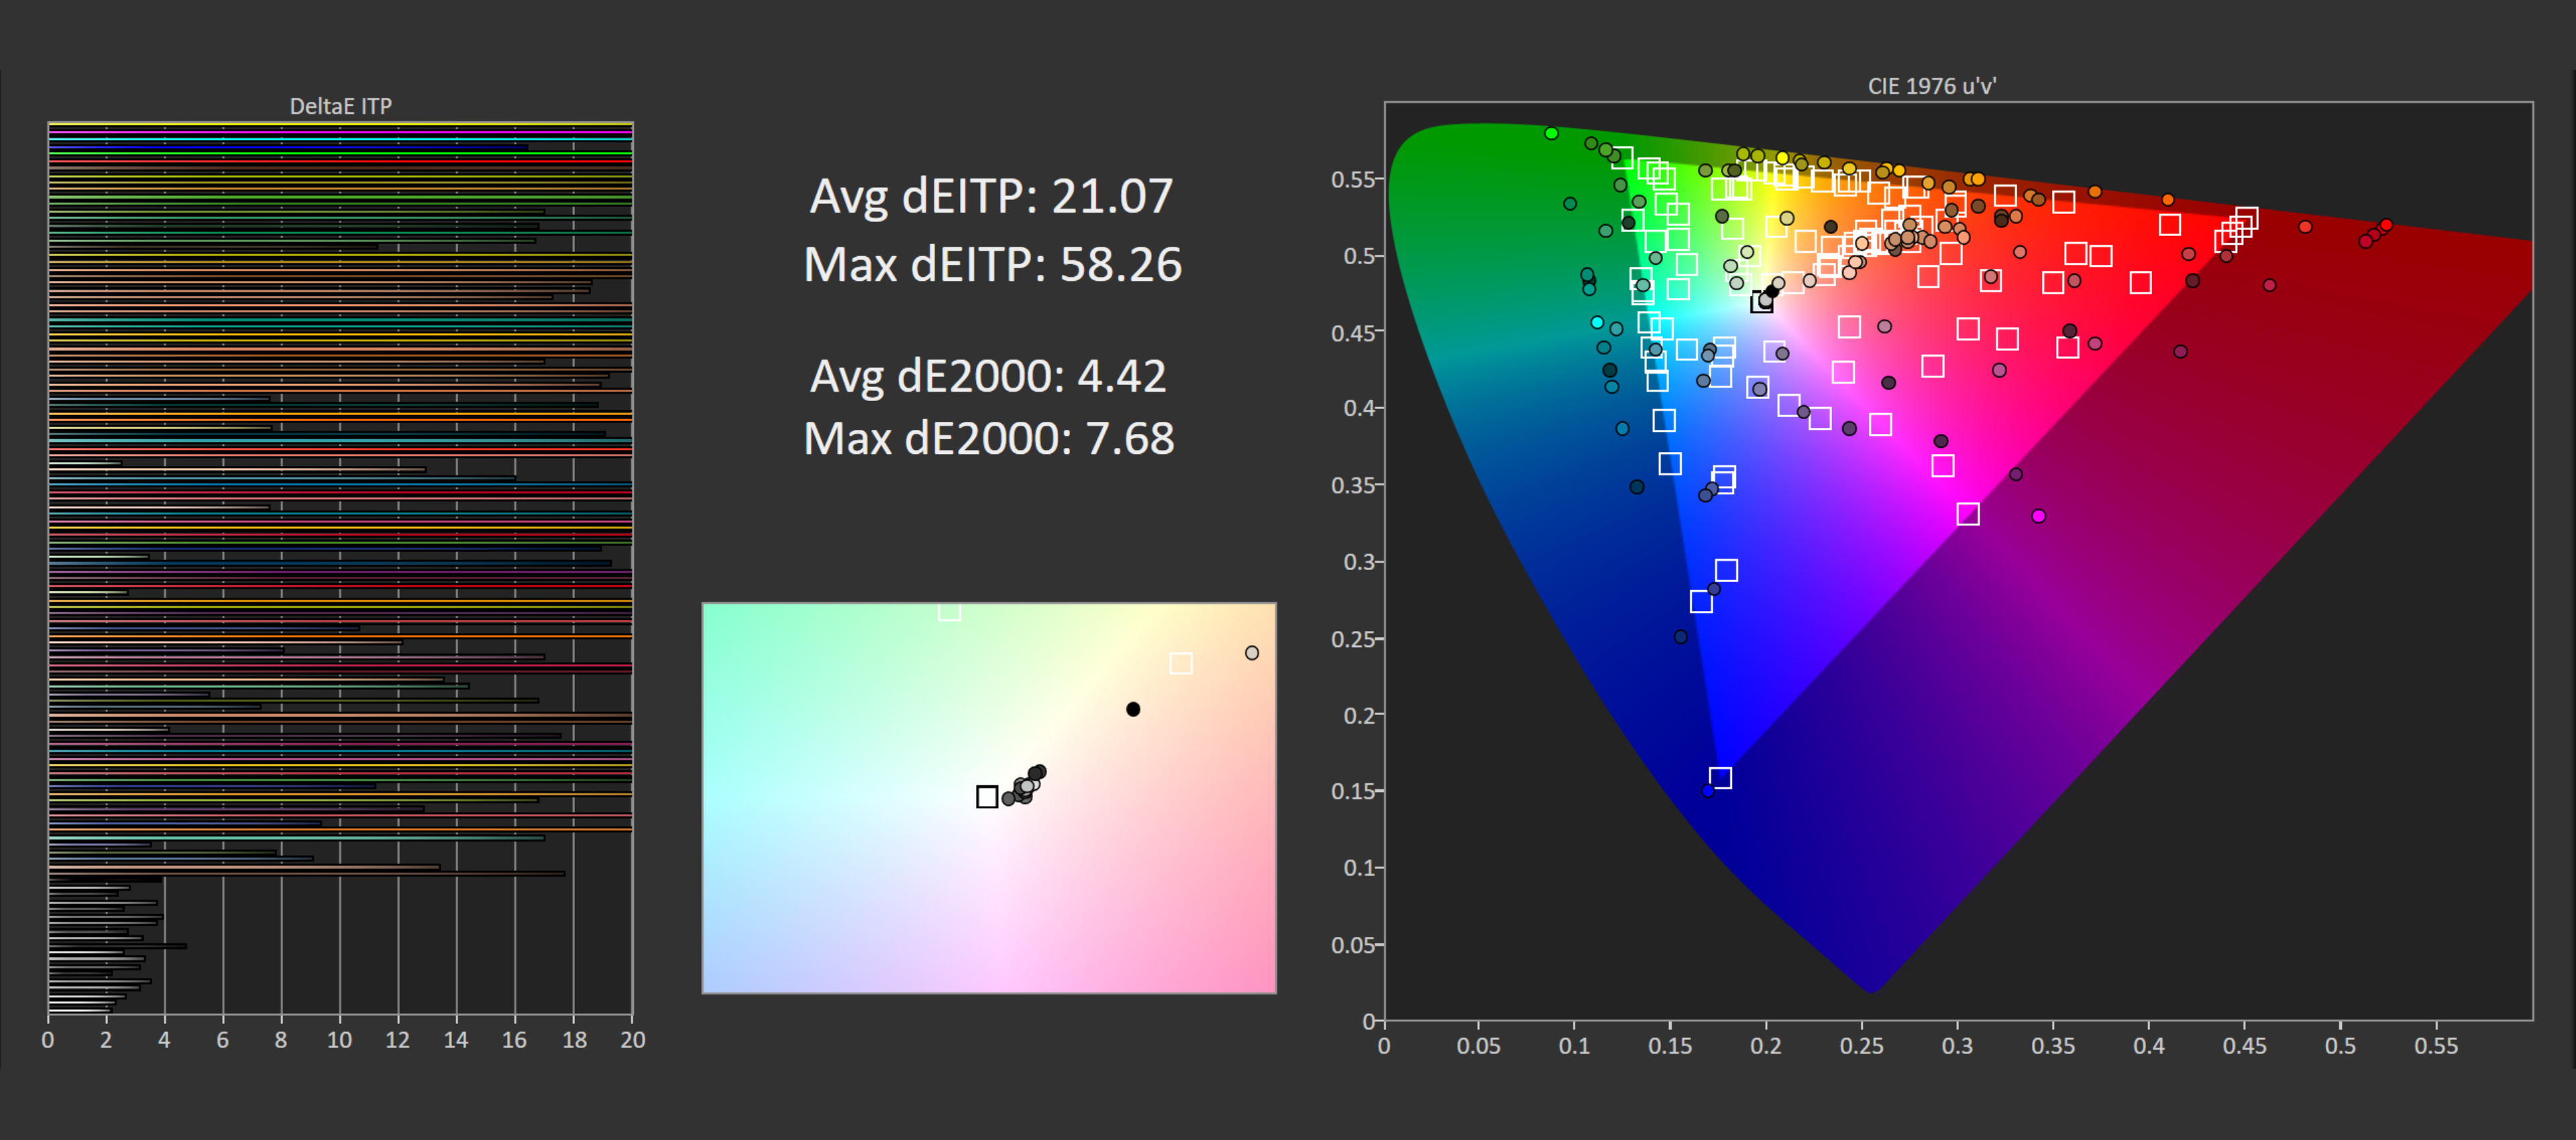The image size is (2576, 1140).
Task: Click the 'CIE 1976 u'v'' chart title
Action: (1931, 86)
